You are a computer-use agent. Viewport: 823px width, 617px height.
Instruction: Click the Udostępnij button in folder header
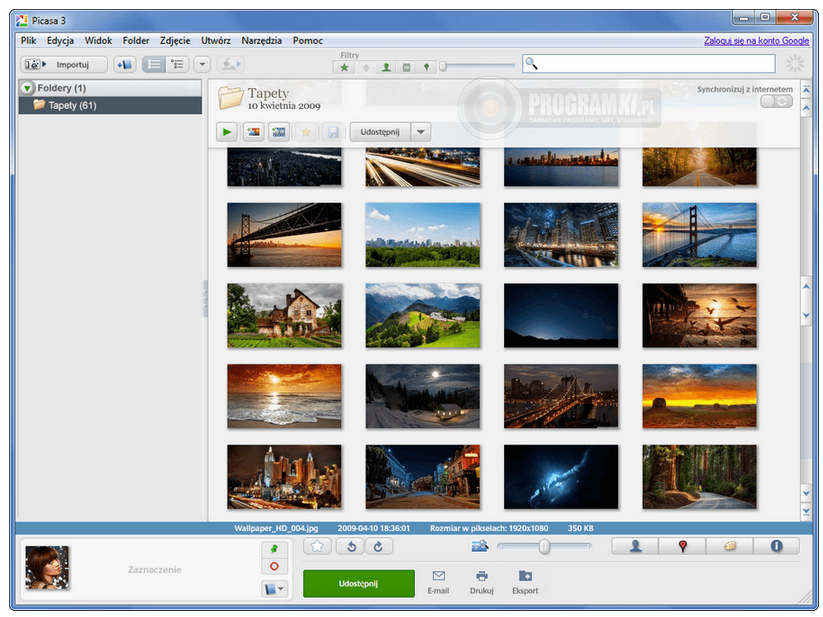(380, 132)
